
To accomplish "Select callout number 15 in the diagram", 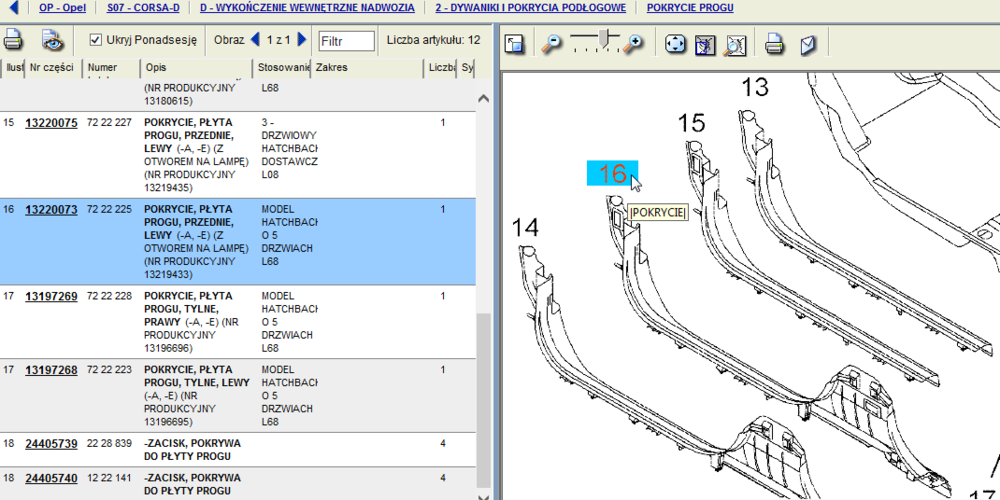I will coord(691,123).
